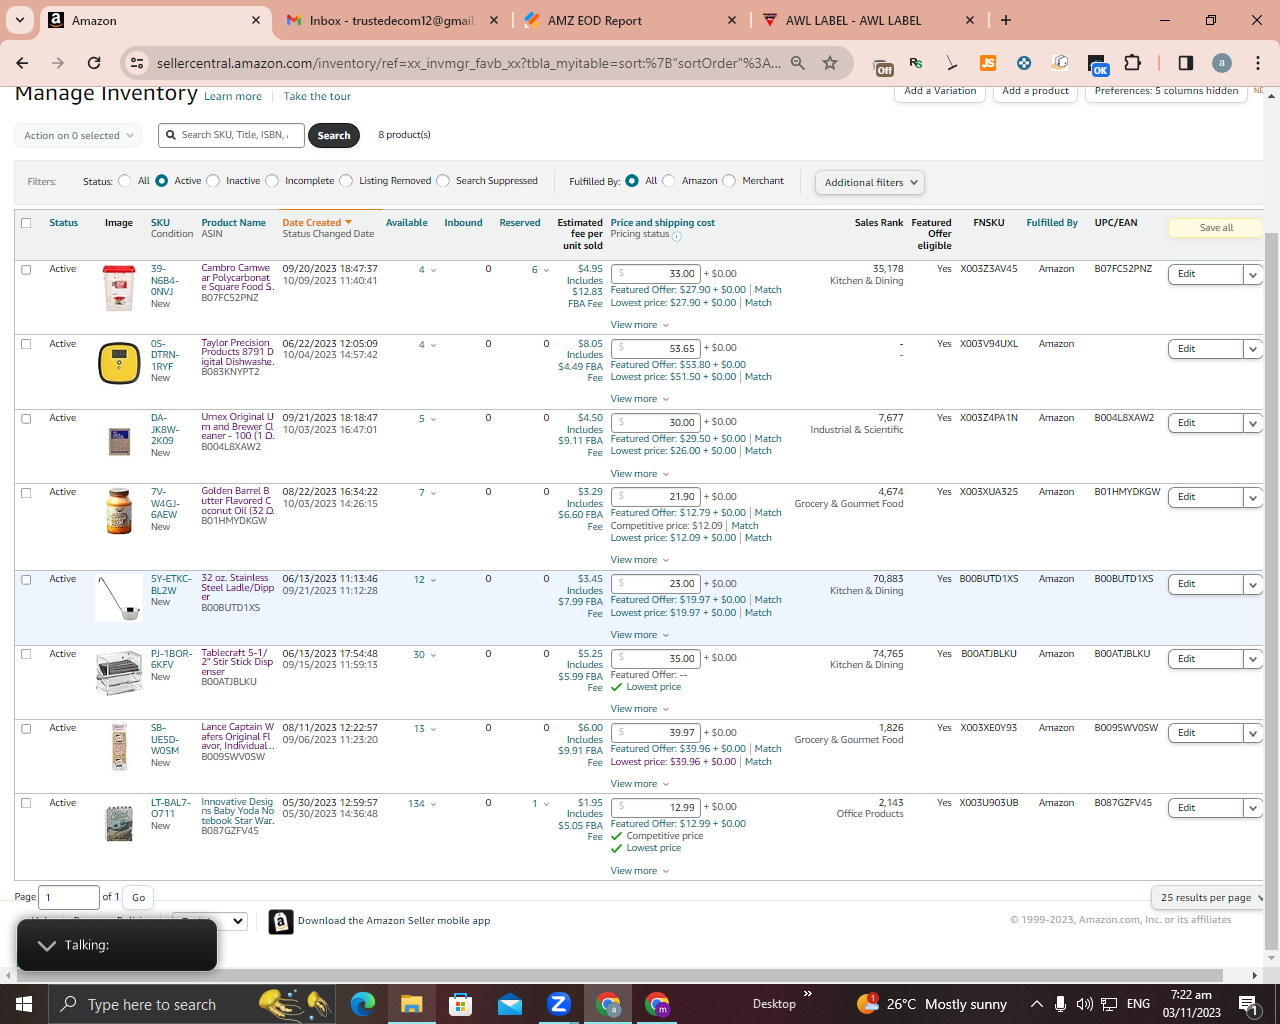
Task: Expand the Additional filters dropdown
Action: (x=869, y=182)
